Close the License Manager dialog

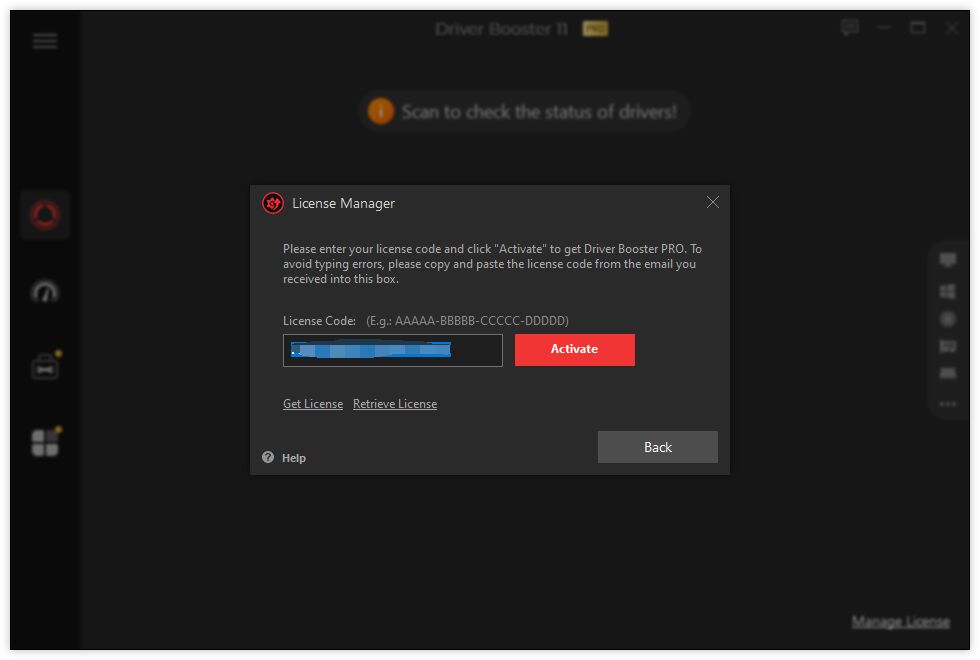point(712,202)
